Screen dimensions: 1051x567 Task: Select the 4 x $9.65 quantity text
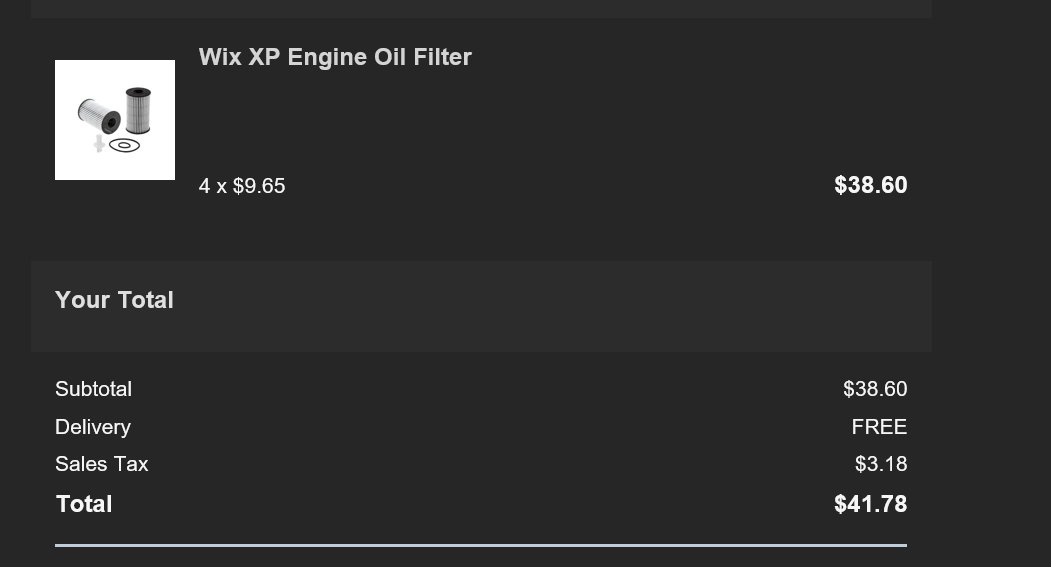242,186
